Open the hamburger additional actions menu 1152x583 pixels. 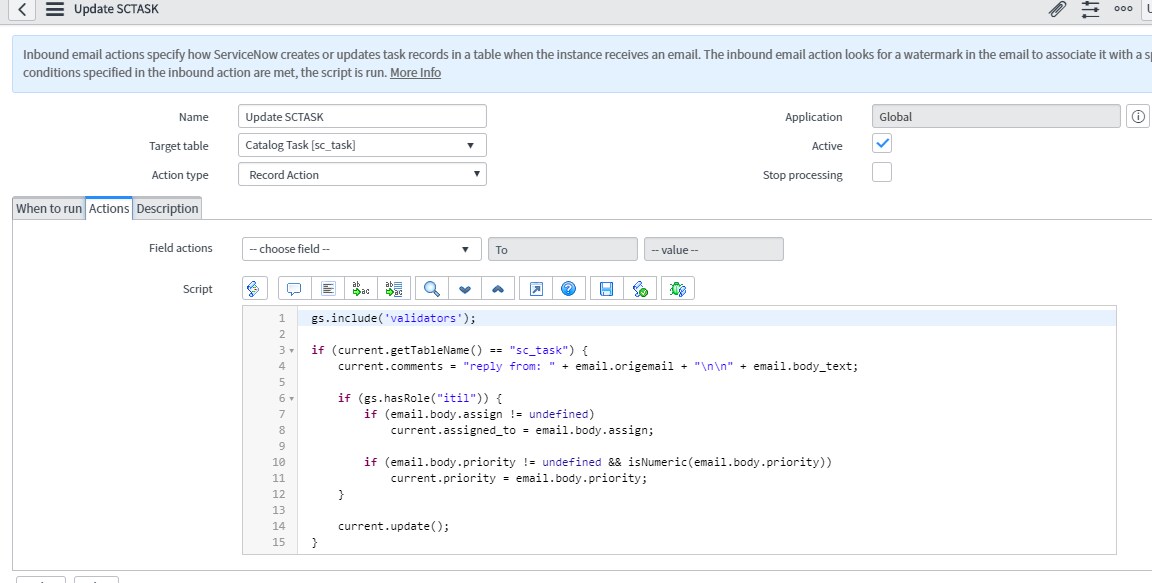coord(54,10)
